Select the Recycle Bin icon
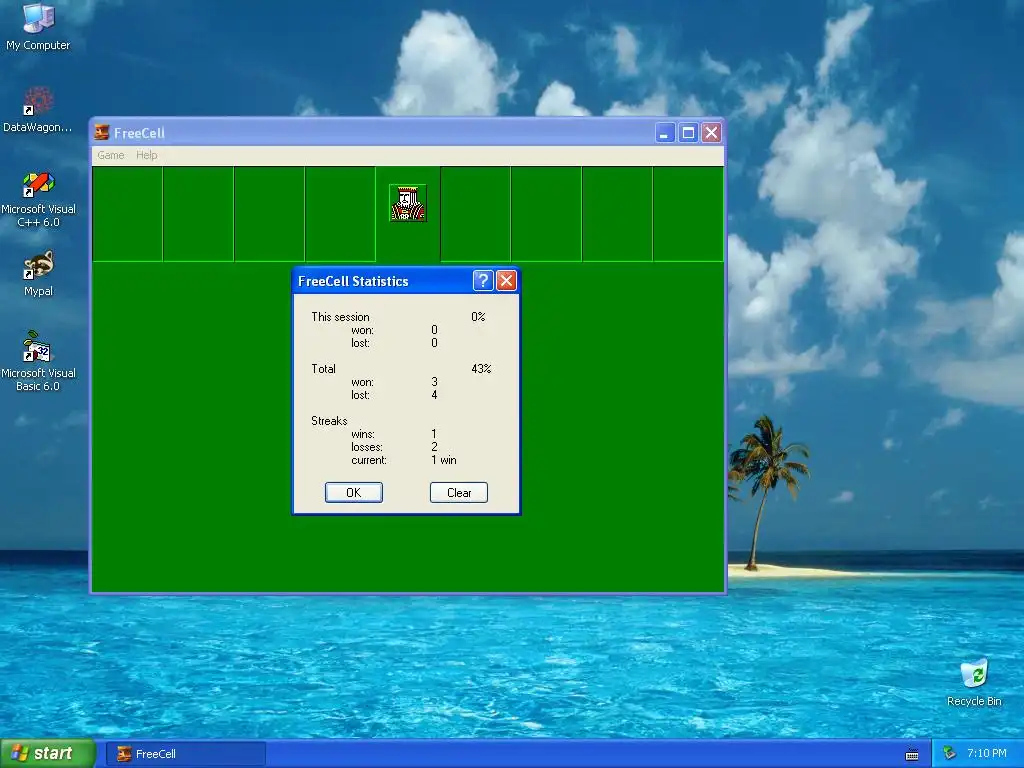1024x768 pixels. (x=974, y=682)
